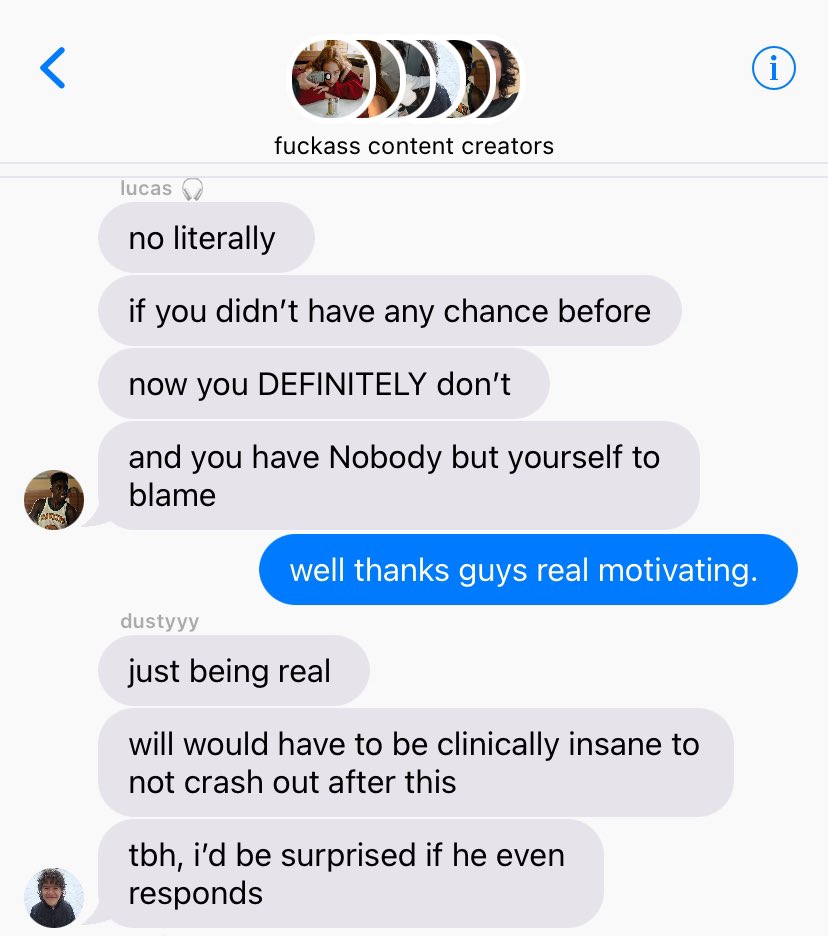828x936 pixels.
Task: Tap lucas's profile picture beside his messages
Action: (x=54, y=500)
